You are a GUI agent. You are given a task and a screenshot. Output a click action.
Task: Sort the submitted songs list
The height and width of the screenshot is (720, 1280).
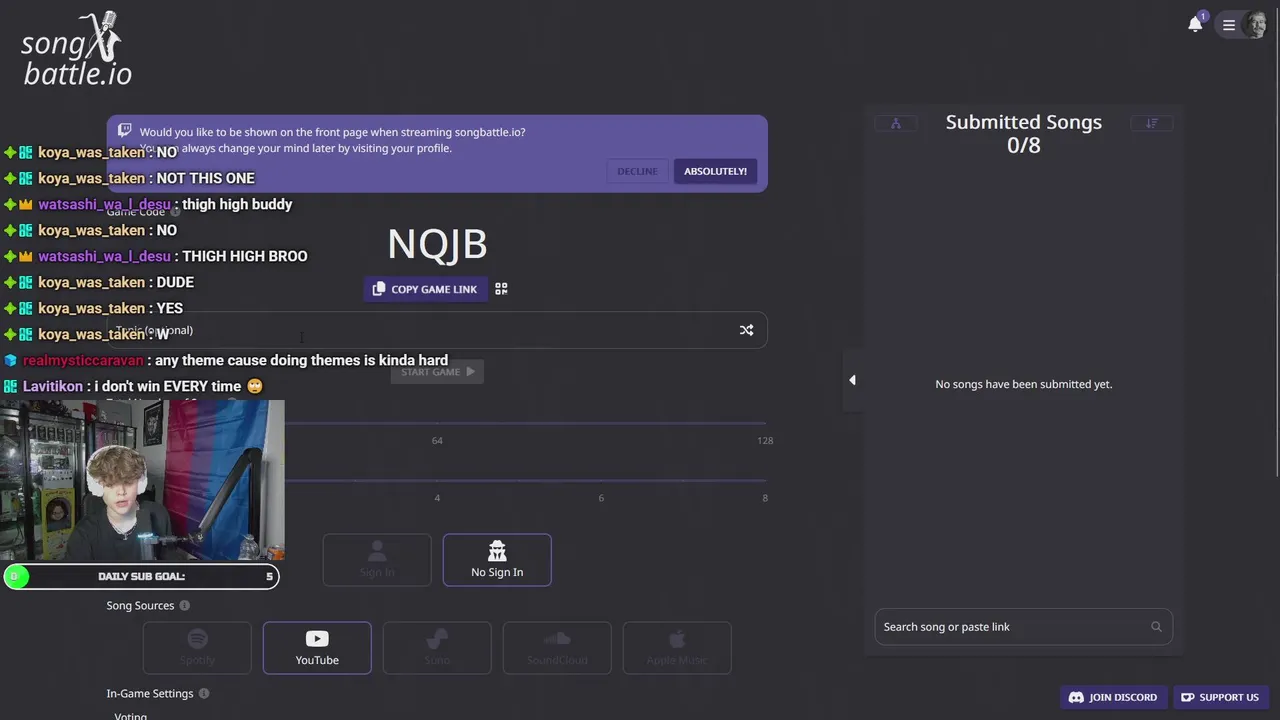pyautogui.click(x=1152, y=123)
